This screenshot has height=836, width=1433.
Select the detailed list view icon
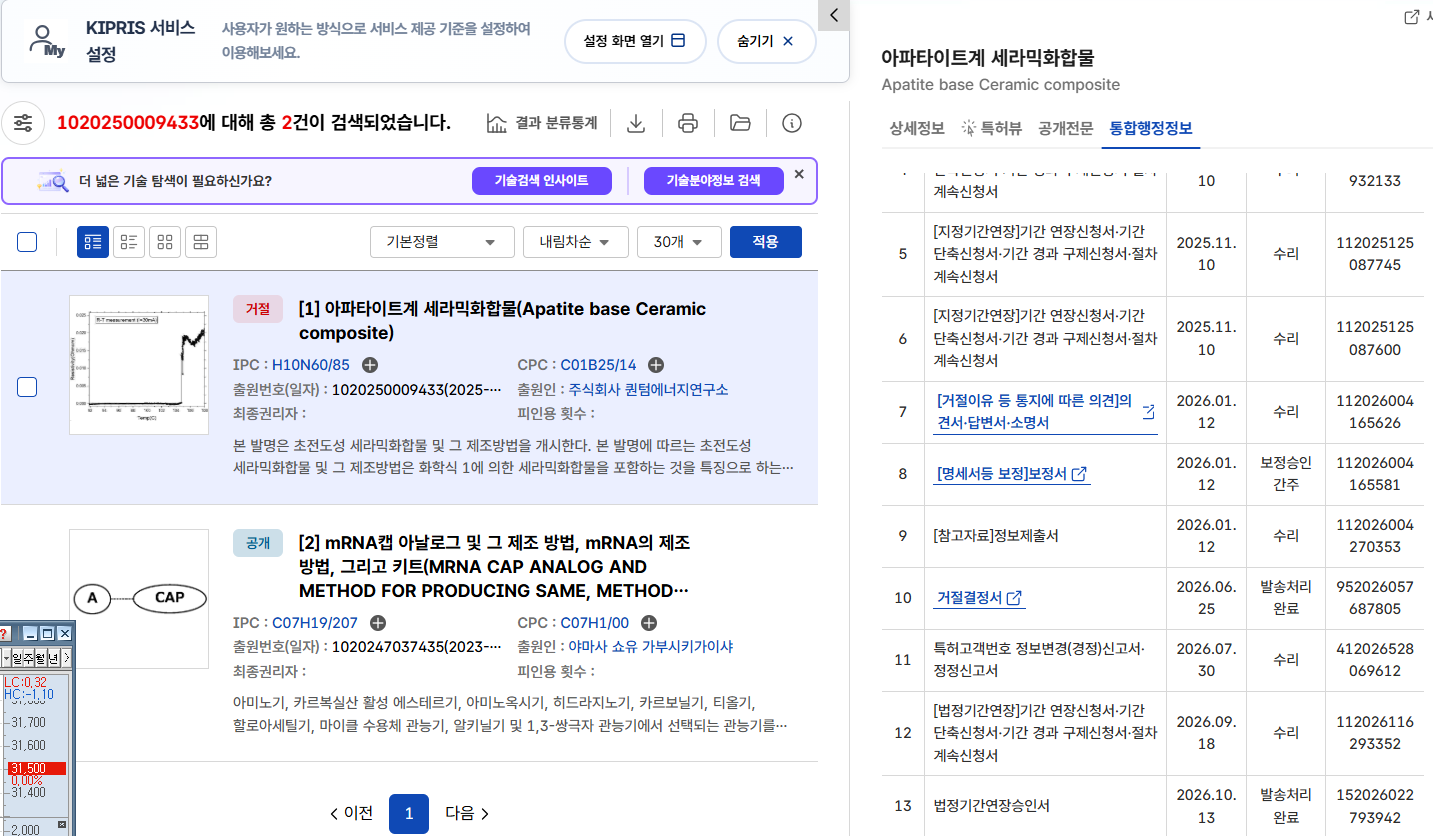coord(93,242)
